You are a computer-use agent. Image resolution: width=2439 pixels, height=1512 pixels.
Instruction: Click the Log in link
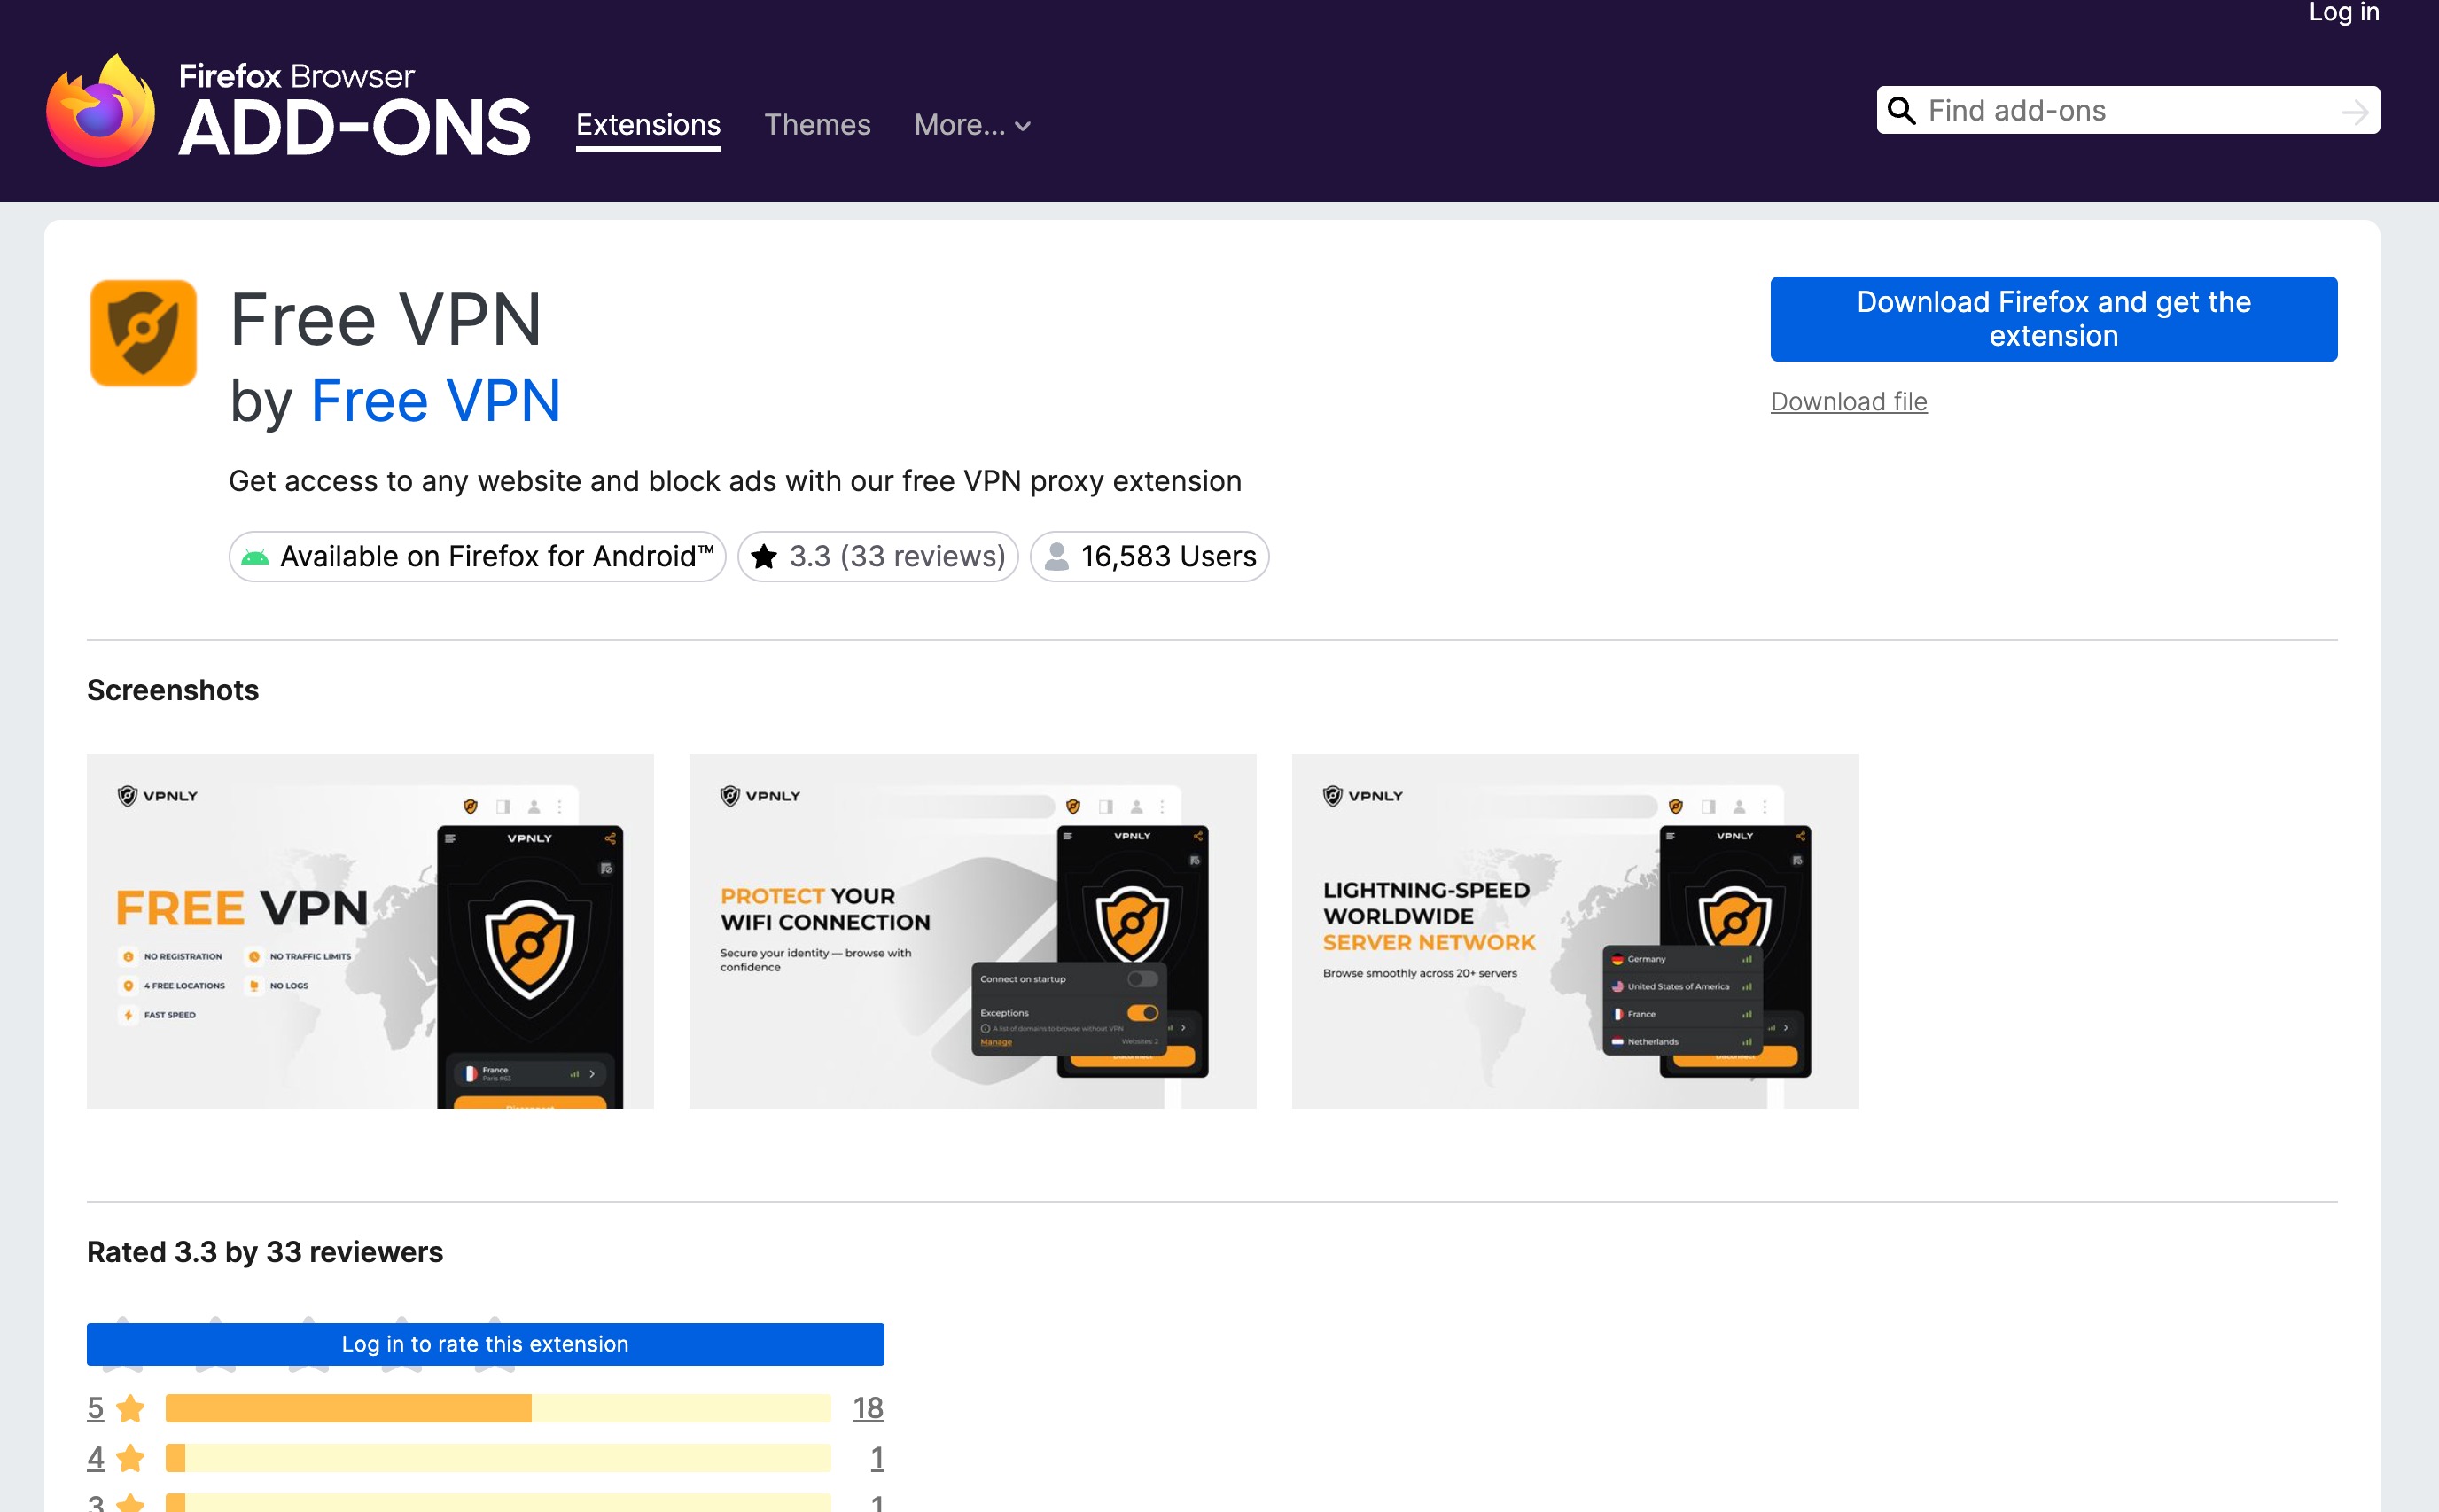(x=2343, y=13)
